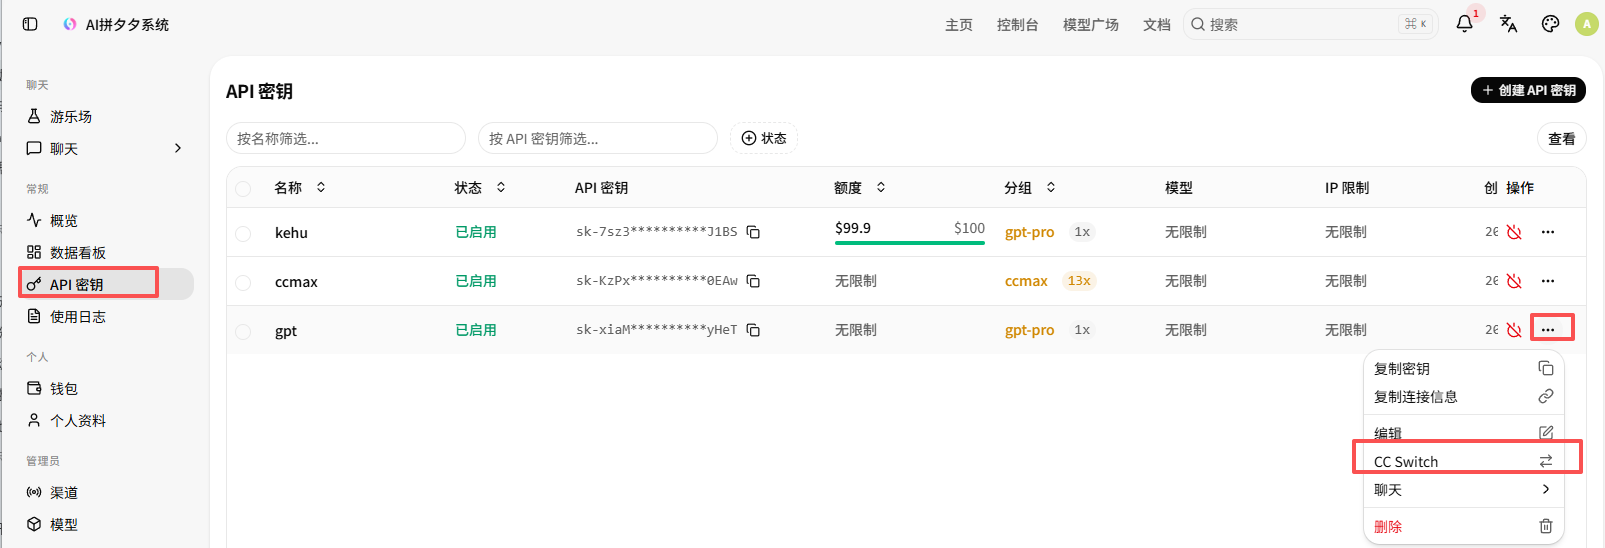Go to 文档 in top navigation

(1156, 24)
